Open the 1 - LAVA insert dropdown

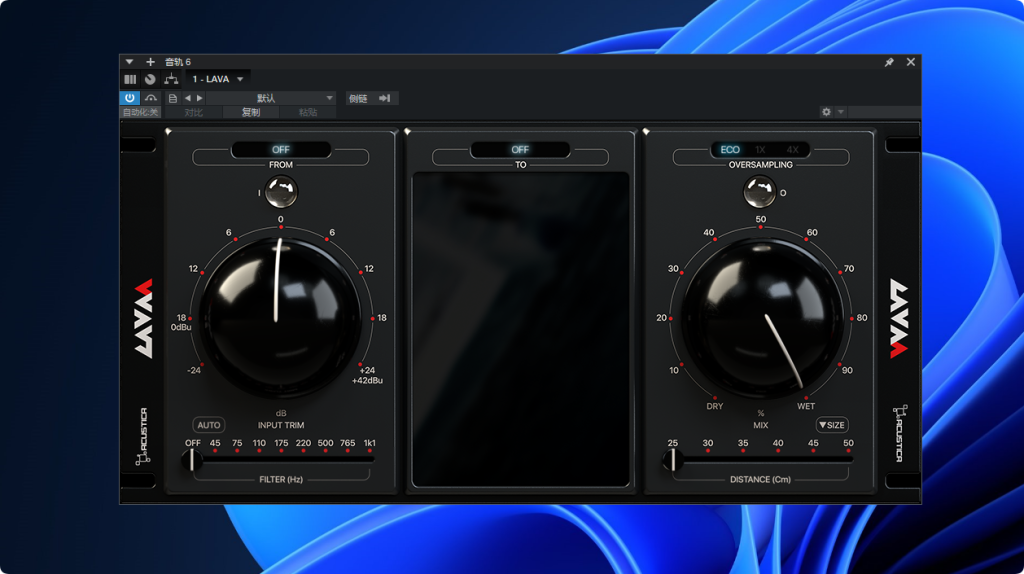tap(218, 79)
